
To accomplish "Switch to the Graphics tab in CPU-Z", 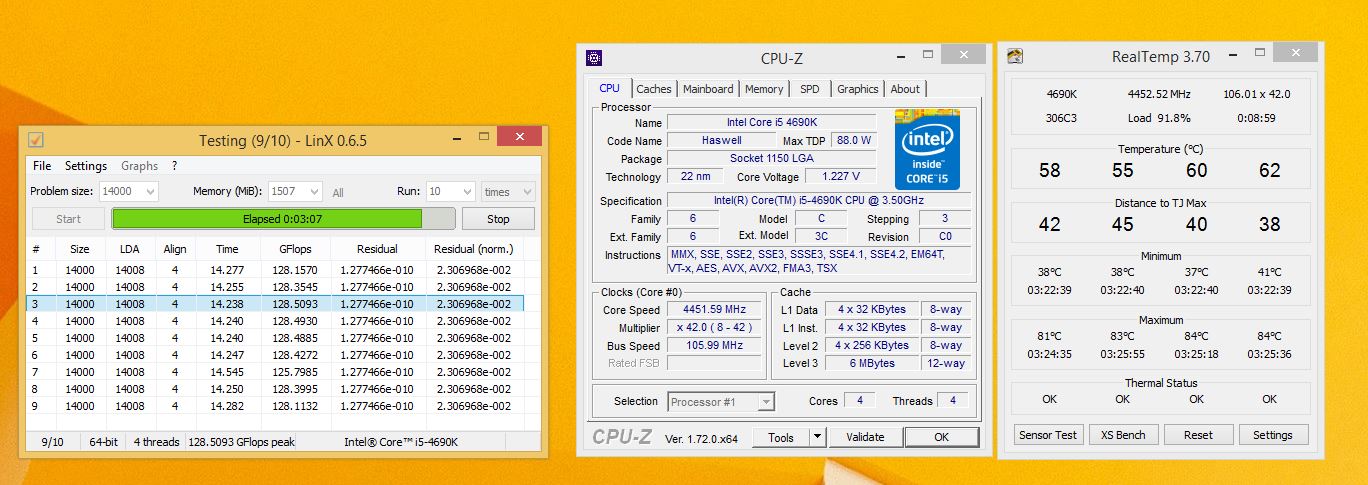I will [x=857, y=89].
